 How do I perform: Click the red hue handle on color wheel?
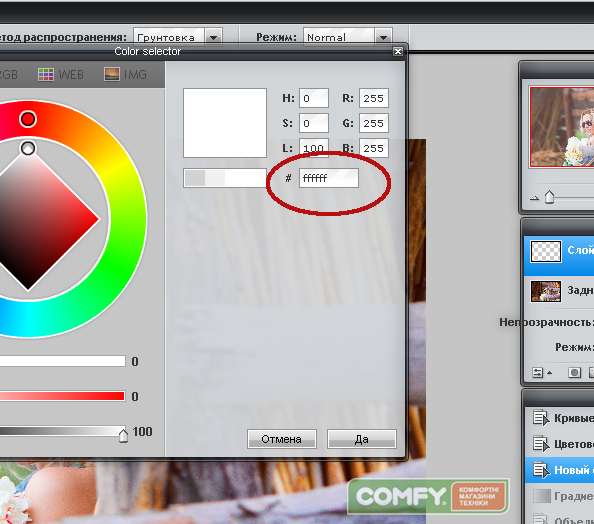pyautogui.click(x=28, y=119)
